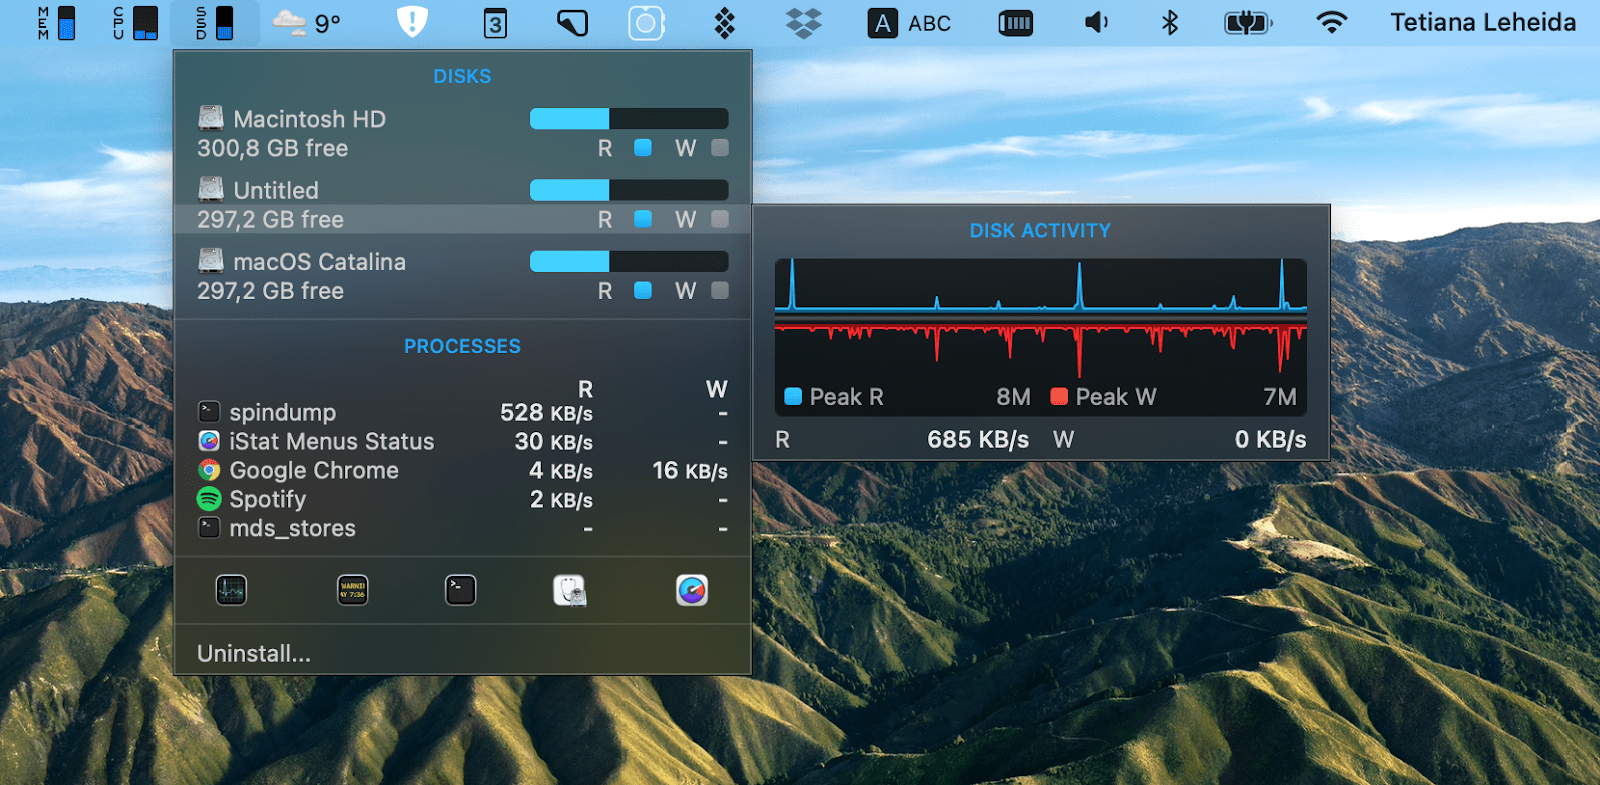
Task: Select the Google Chrome process row
Action: tap(463, 470)
